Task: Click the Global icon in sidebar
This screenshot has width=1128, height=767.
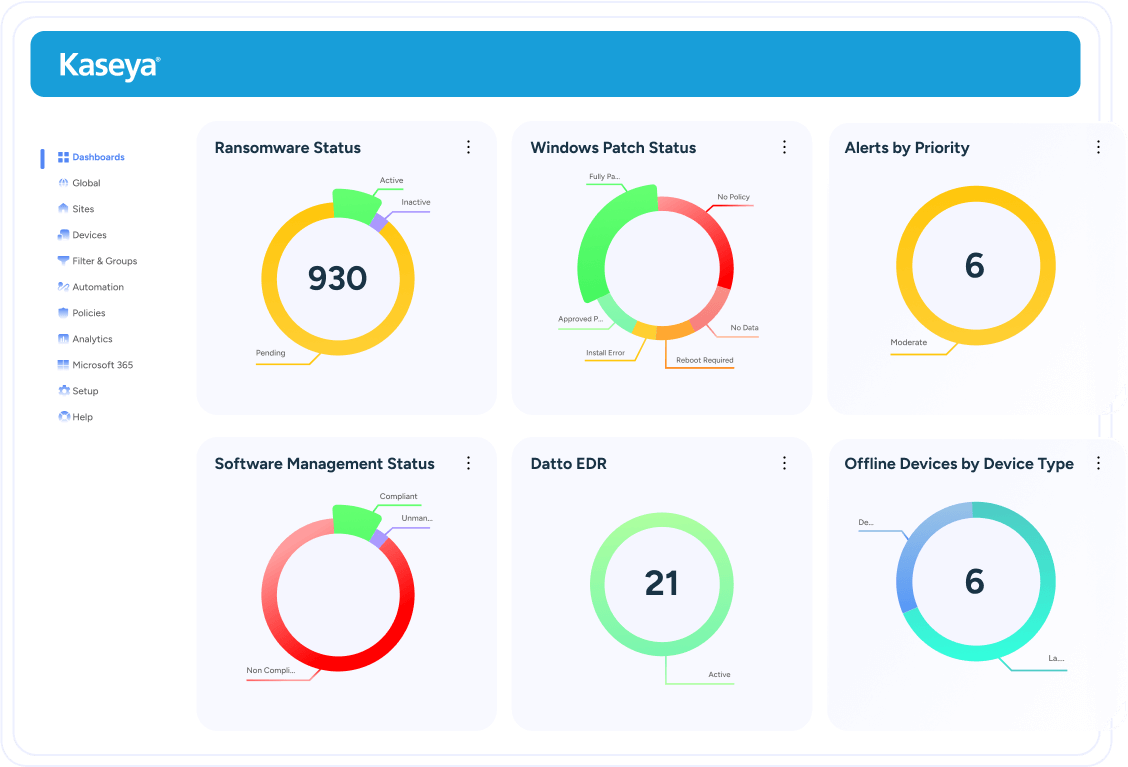Action: click(63, 183)
